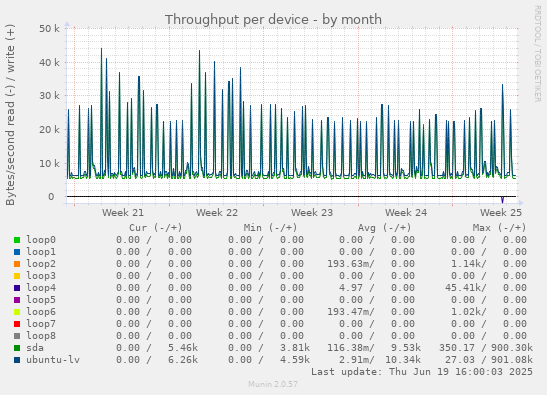Click the Cur (-/+) column header
Viewport: 547px width, 395px height.
(156, 228)
